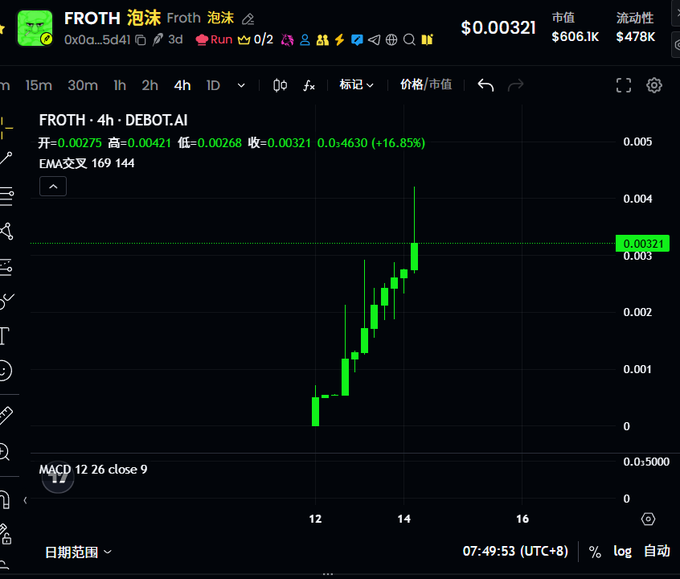Viewport: 680px width, 579px height.
Task: Switch chart to 1D timeframe
Action: point(213,85)
